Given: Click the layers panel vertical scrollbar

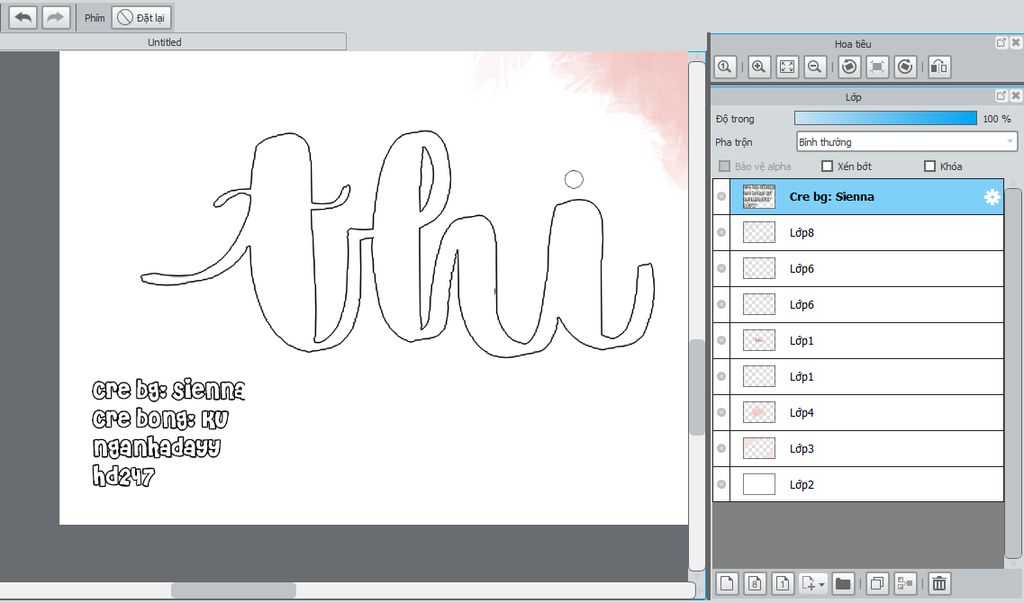Looking at the screenshot, I should [1013, 373].
